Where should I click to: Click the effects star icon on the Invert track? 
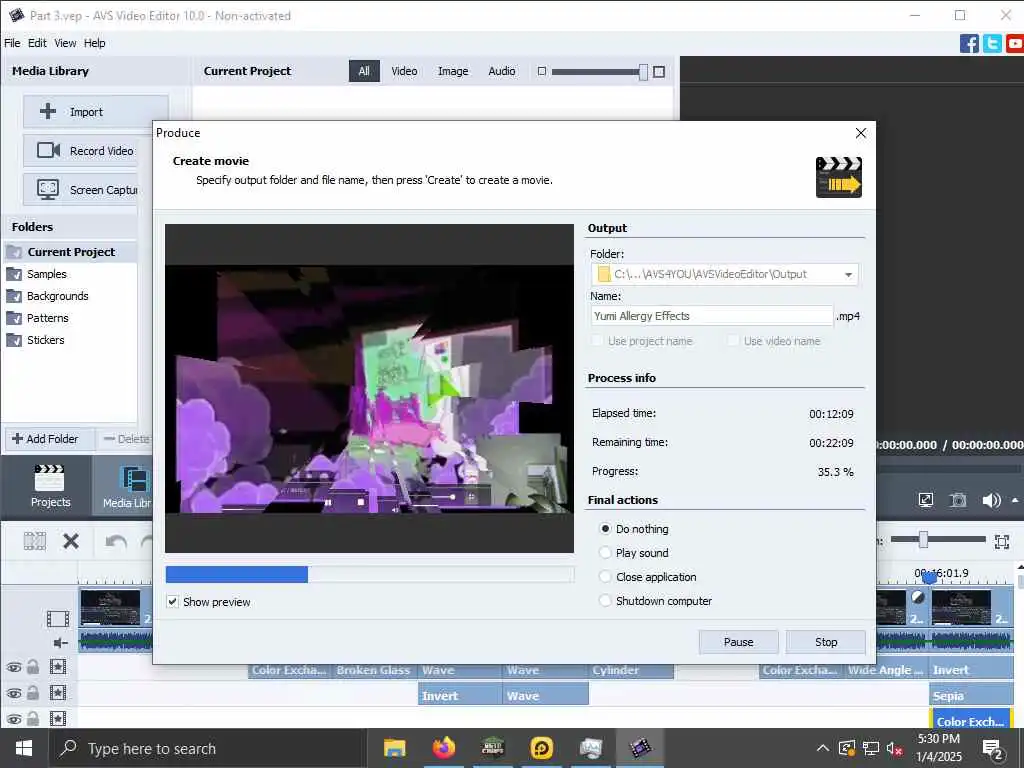coord(58,693)
